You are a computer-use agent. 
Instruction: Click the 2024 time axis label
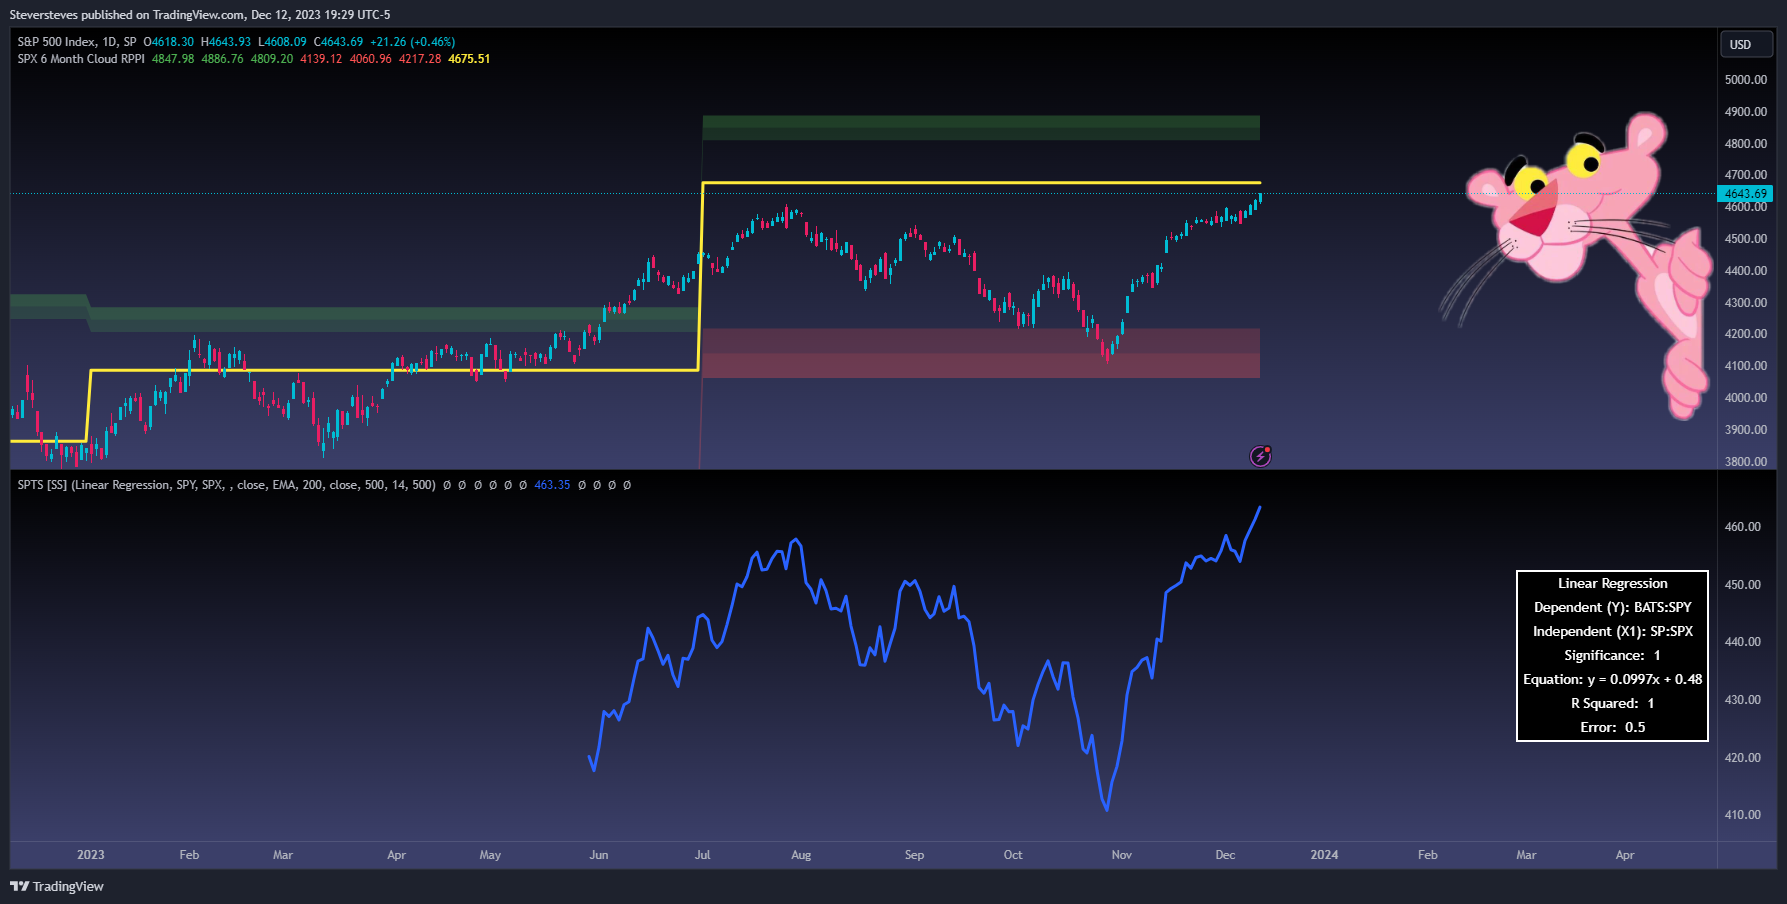pos(1325,855)
